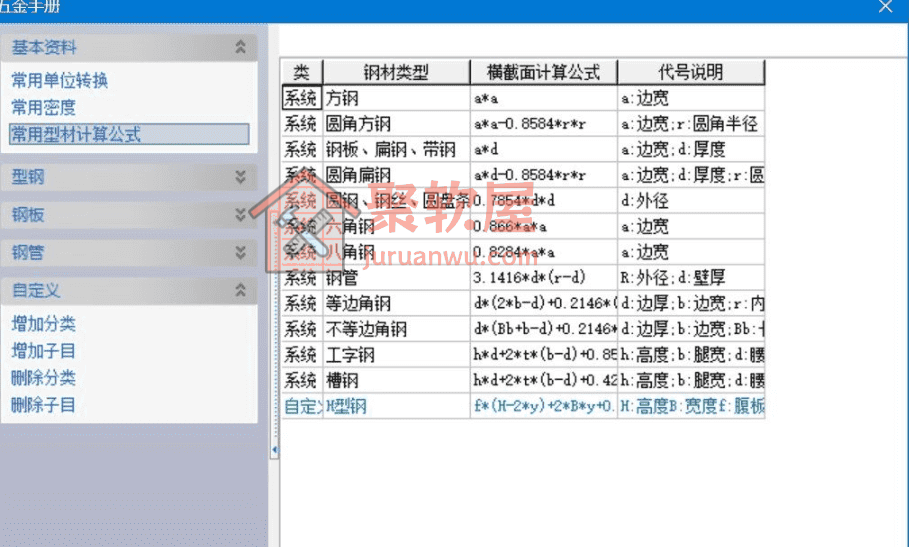This screenshot has width=909, height=547.
Task: Click 删除分类 link
Action: click(43, 378)
